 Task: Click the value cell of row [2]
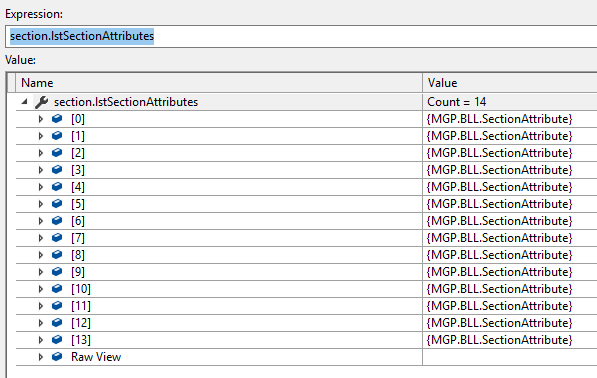[x=510, y=153]
